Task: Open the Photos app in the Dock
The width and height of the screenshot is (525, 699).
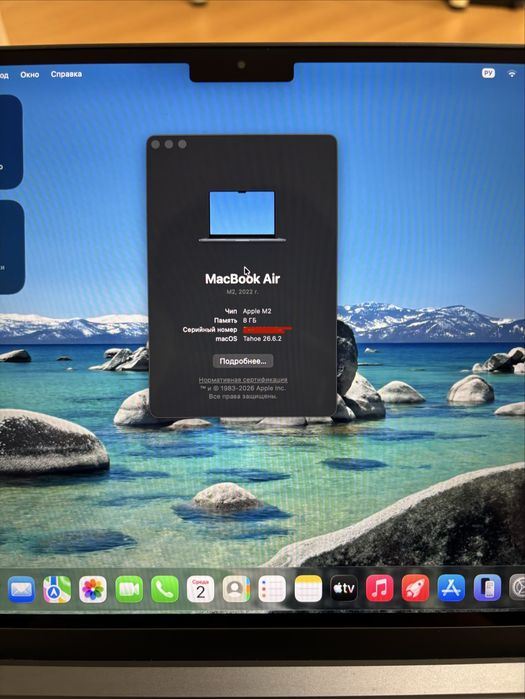Action: (93, 589)
